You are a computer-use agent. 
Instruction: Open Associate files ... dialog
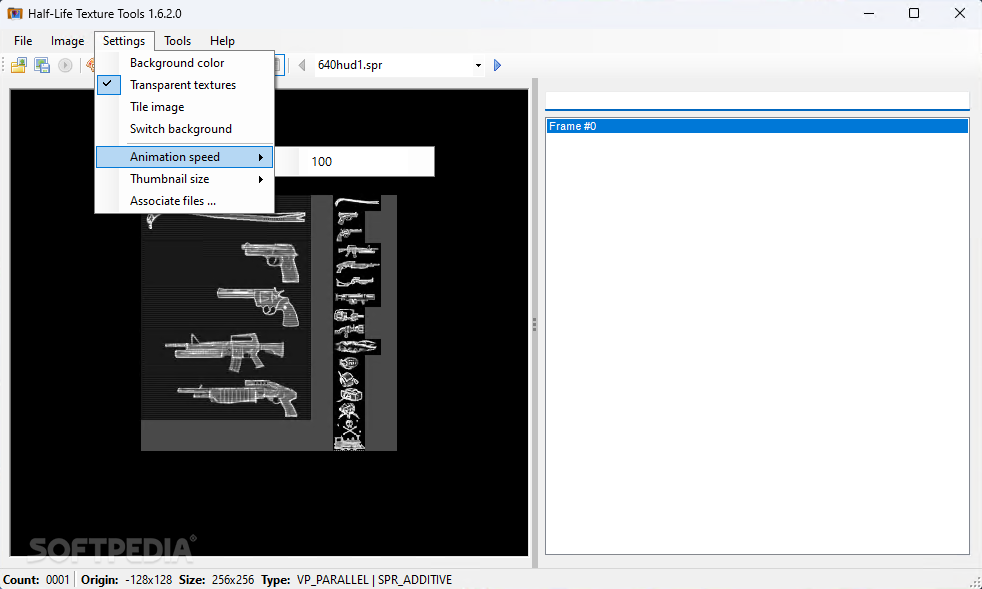click(185, 201)
